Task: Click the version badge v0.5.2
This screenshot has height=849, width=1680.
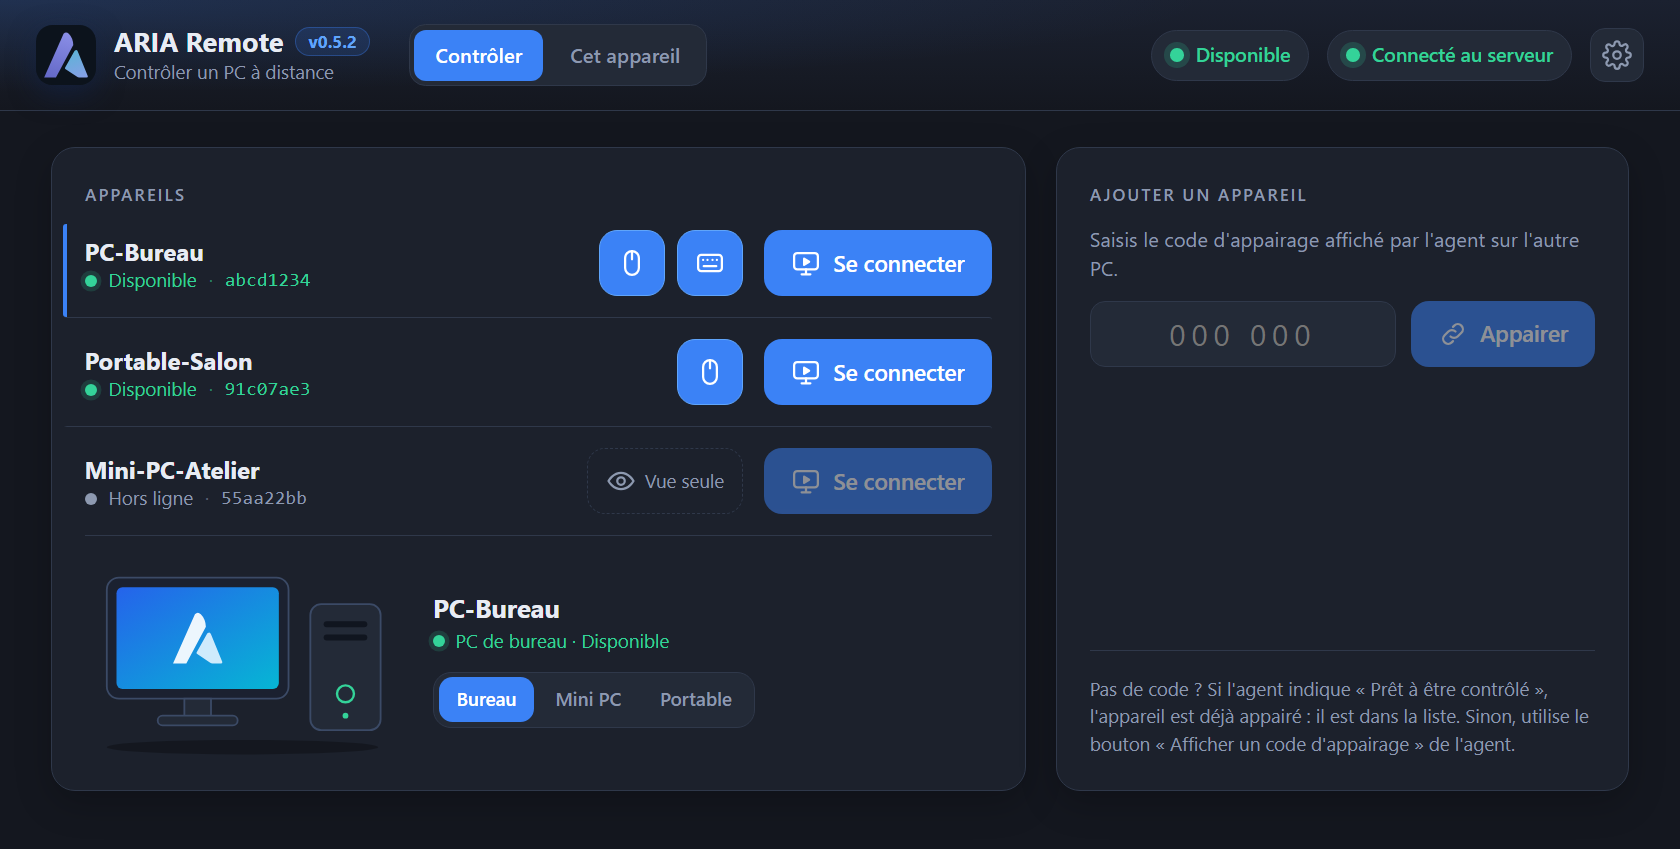Action: click(x=332, y=42)
